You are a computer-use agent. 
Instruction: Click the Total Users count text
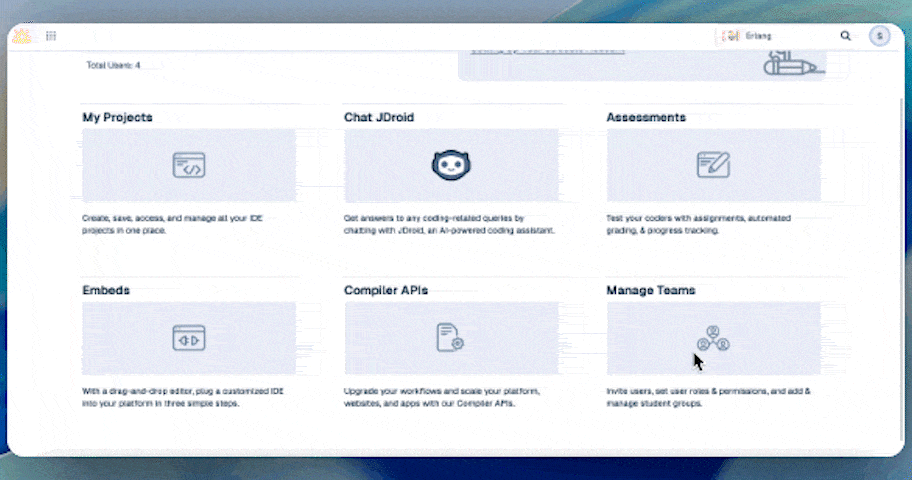tap(113, 65)
